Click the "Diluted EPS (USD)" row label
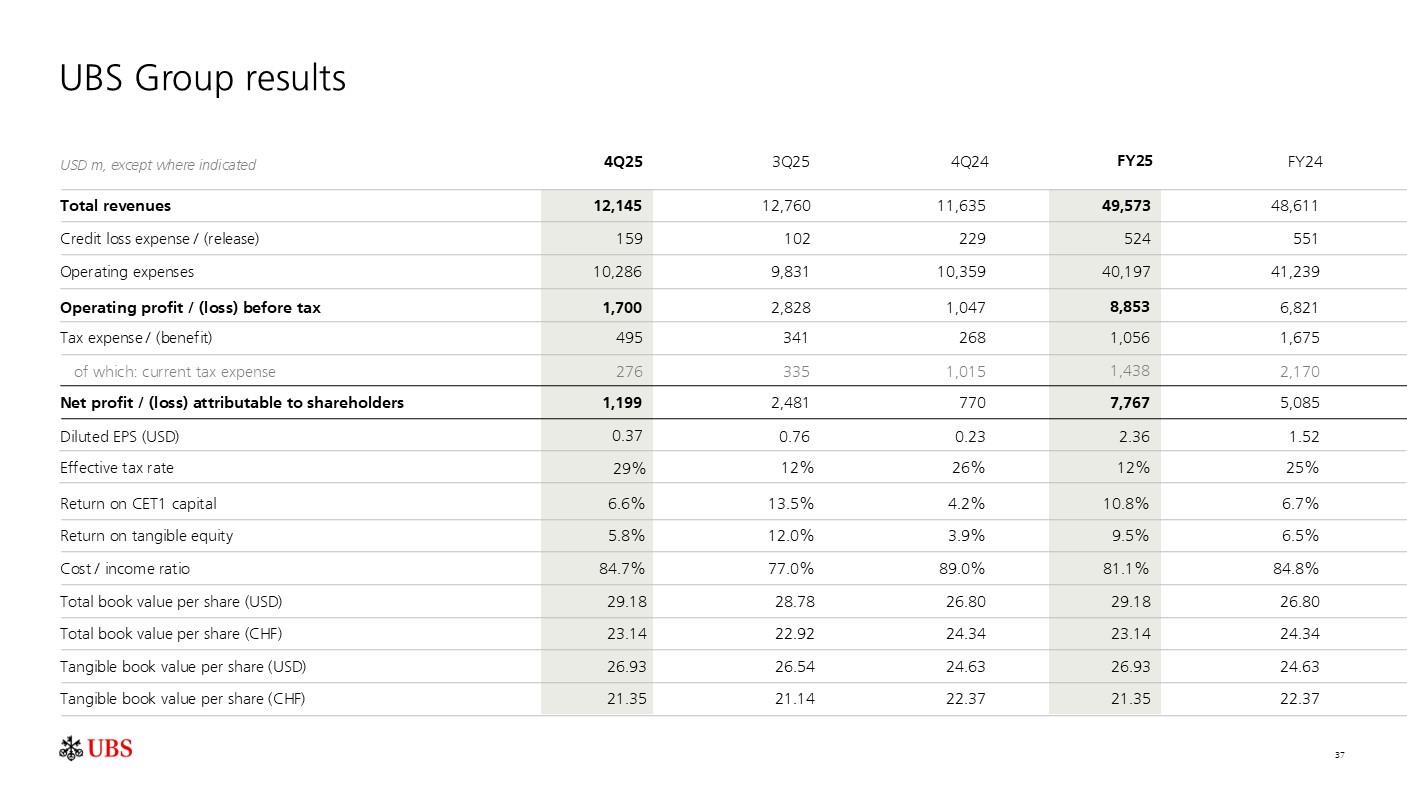Screen dimensions: 1407x792 [x=120, y=437]
